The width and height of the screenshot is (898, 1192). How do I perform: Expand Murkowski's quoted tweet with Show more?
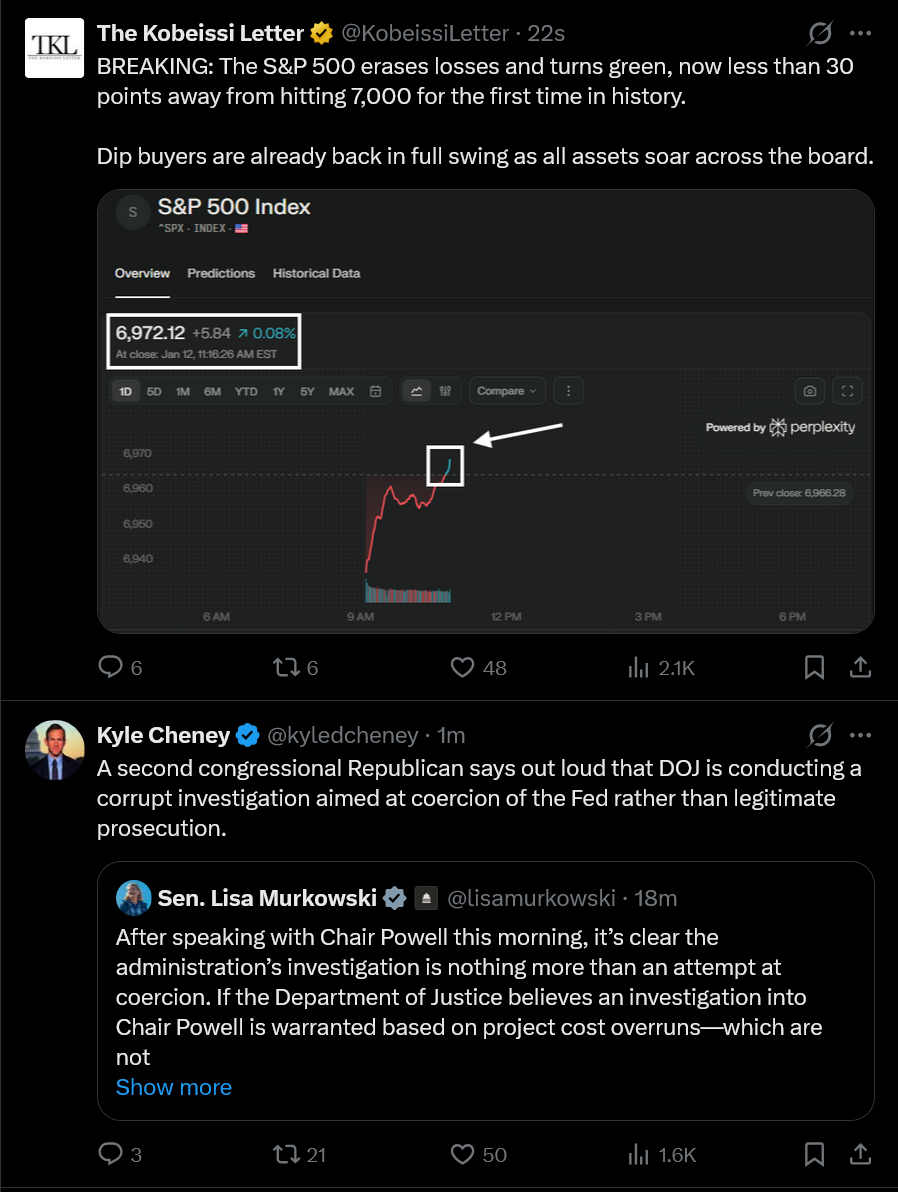[173, 1087]
